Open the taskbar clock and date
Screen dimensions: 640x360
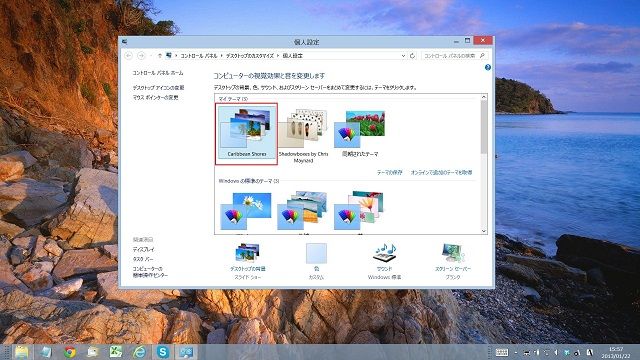click(x=616, y=352)
